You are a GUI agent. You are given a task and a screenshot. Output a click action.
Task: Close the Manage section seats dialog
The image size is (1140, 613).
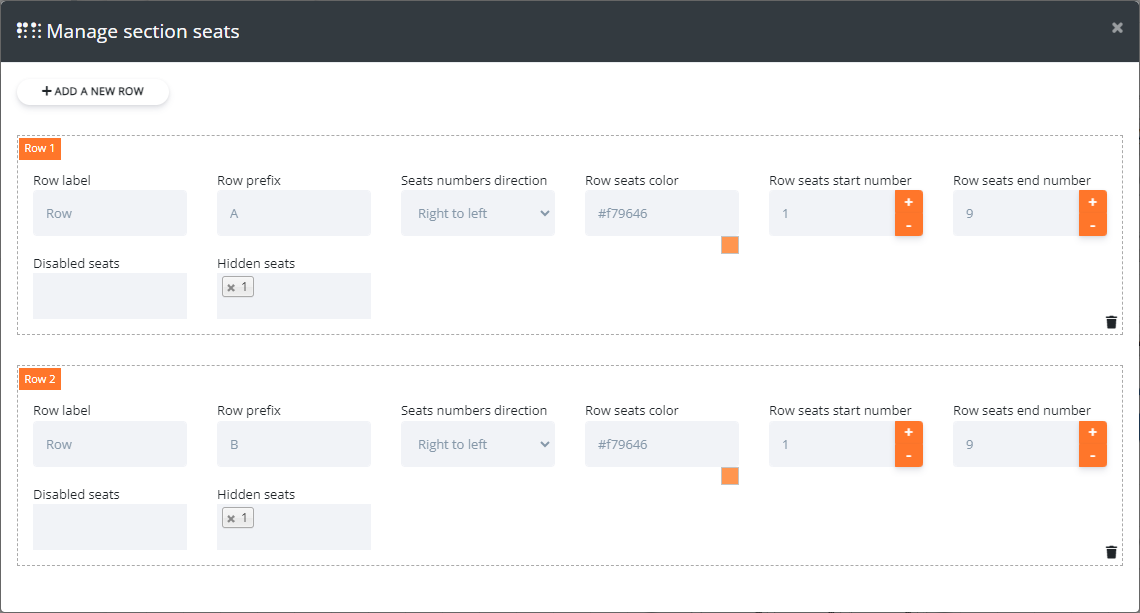[1117, 28]
